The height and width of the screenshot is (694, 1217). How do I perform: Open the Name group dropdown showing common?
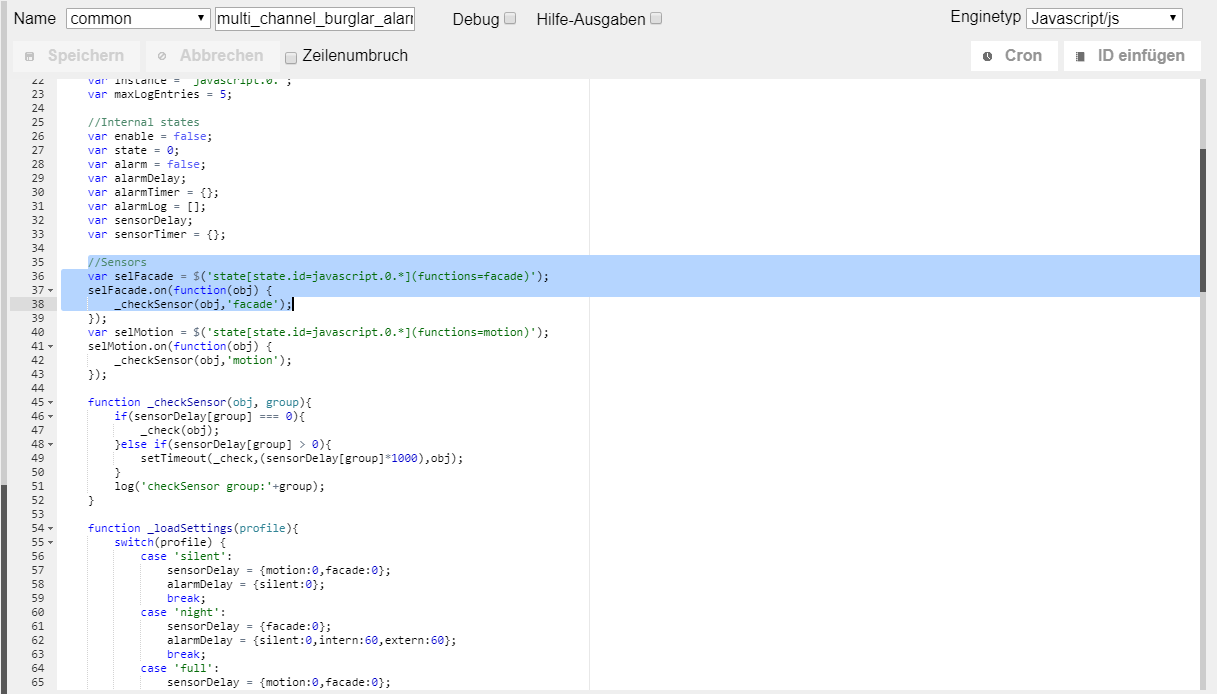[x=137, y=19]
